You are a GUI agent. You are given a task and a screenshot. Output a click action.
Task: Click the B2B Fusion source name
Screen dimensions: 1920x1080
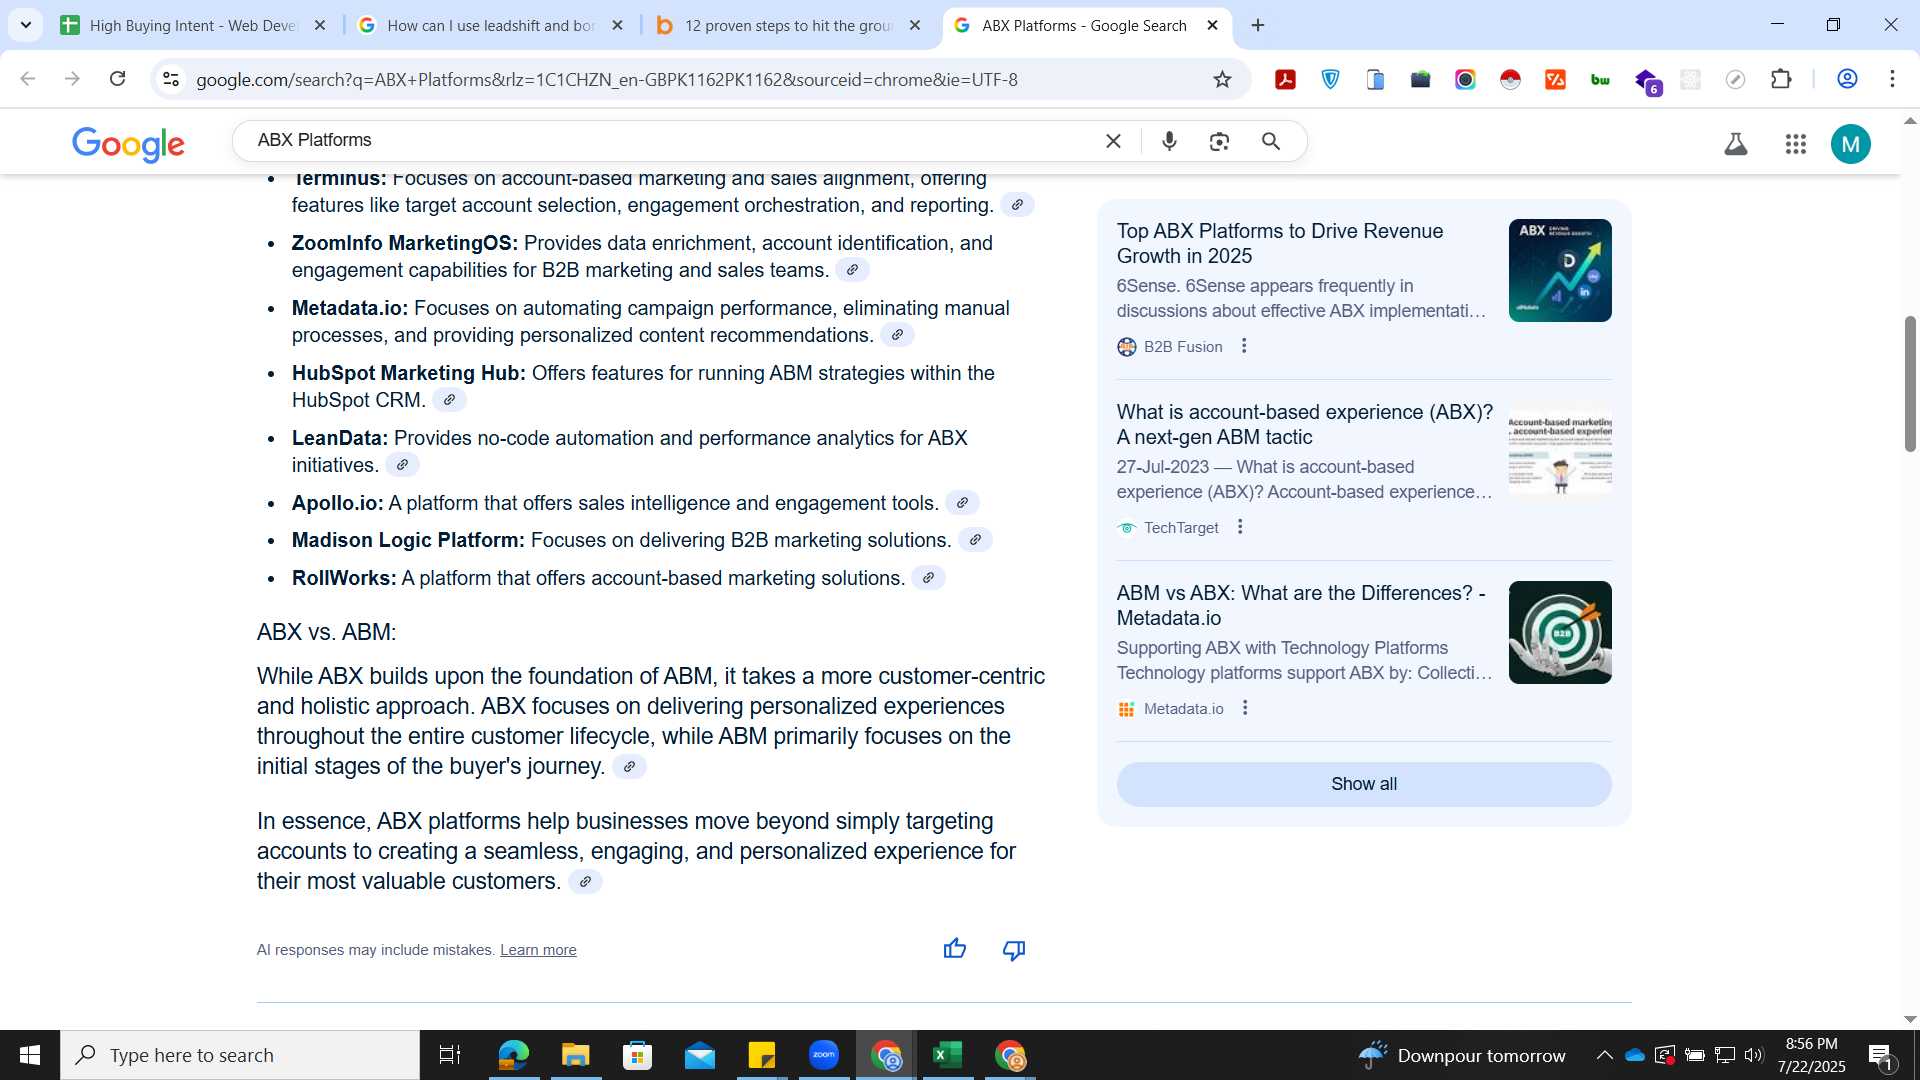click(x=1183, y=347)
